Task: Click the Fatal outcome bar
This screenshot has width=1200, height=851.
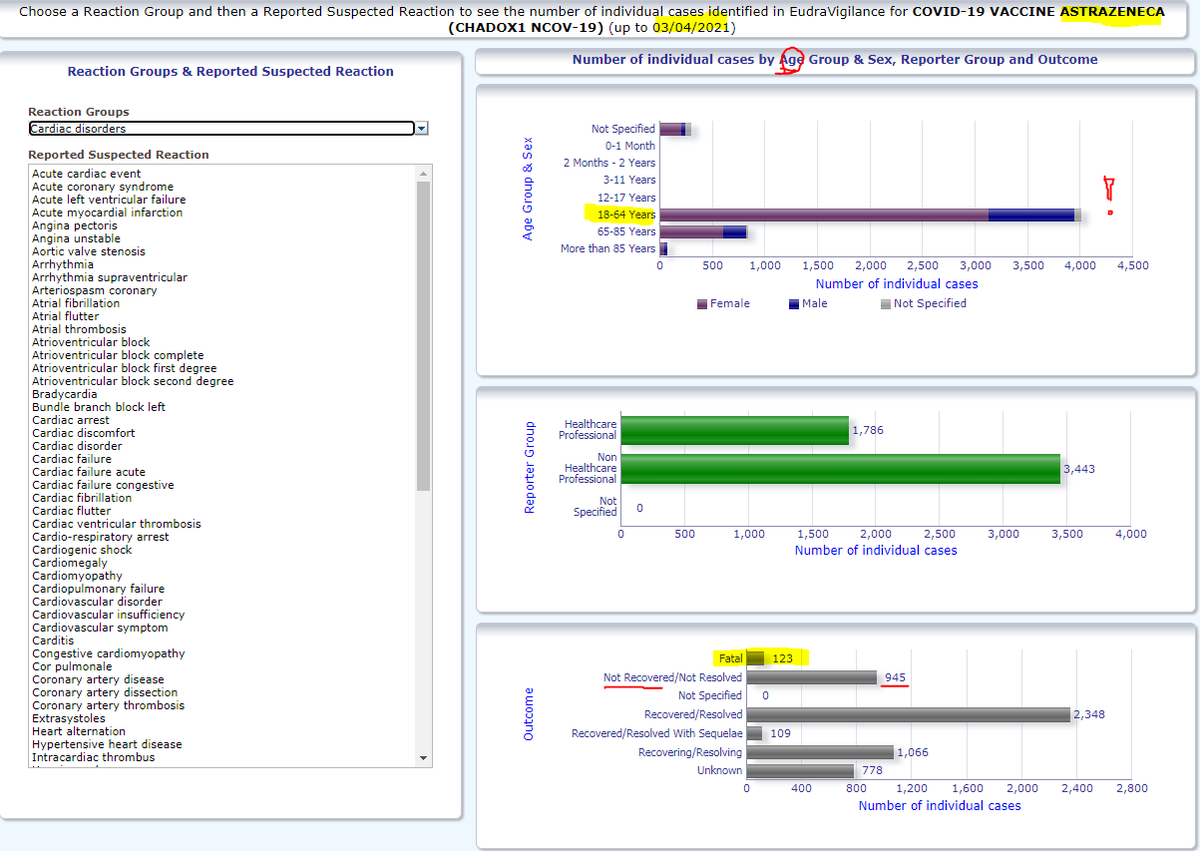Action: 755,658
